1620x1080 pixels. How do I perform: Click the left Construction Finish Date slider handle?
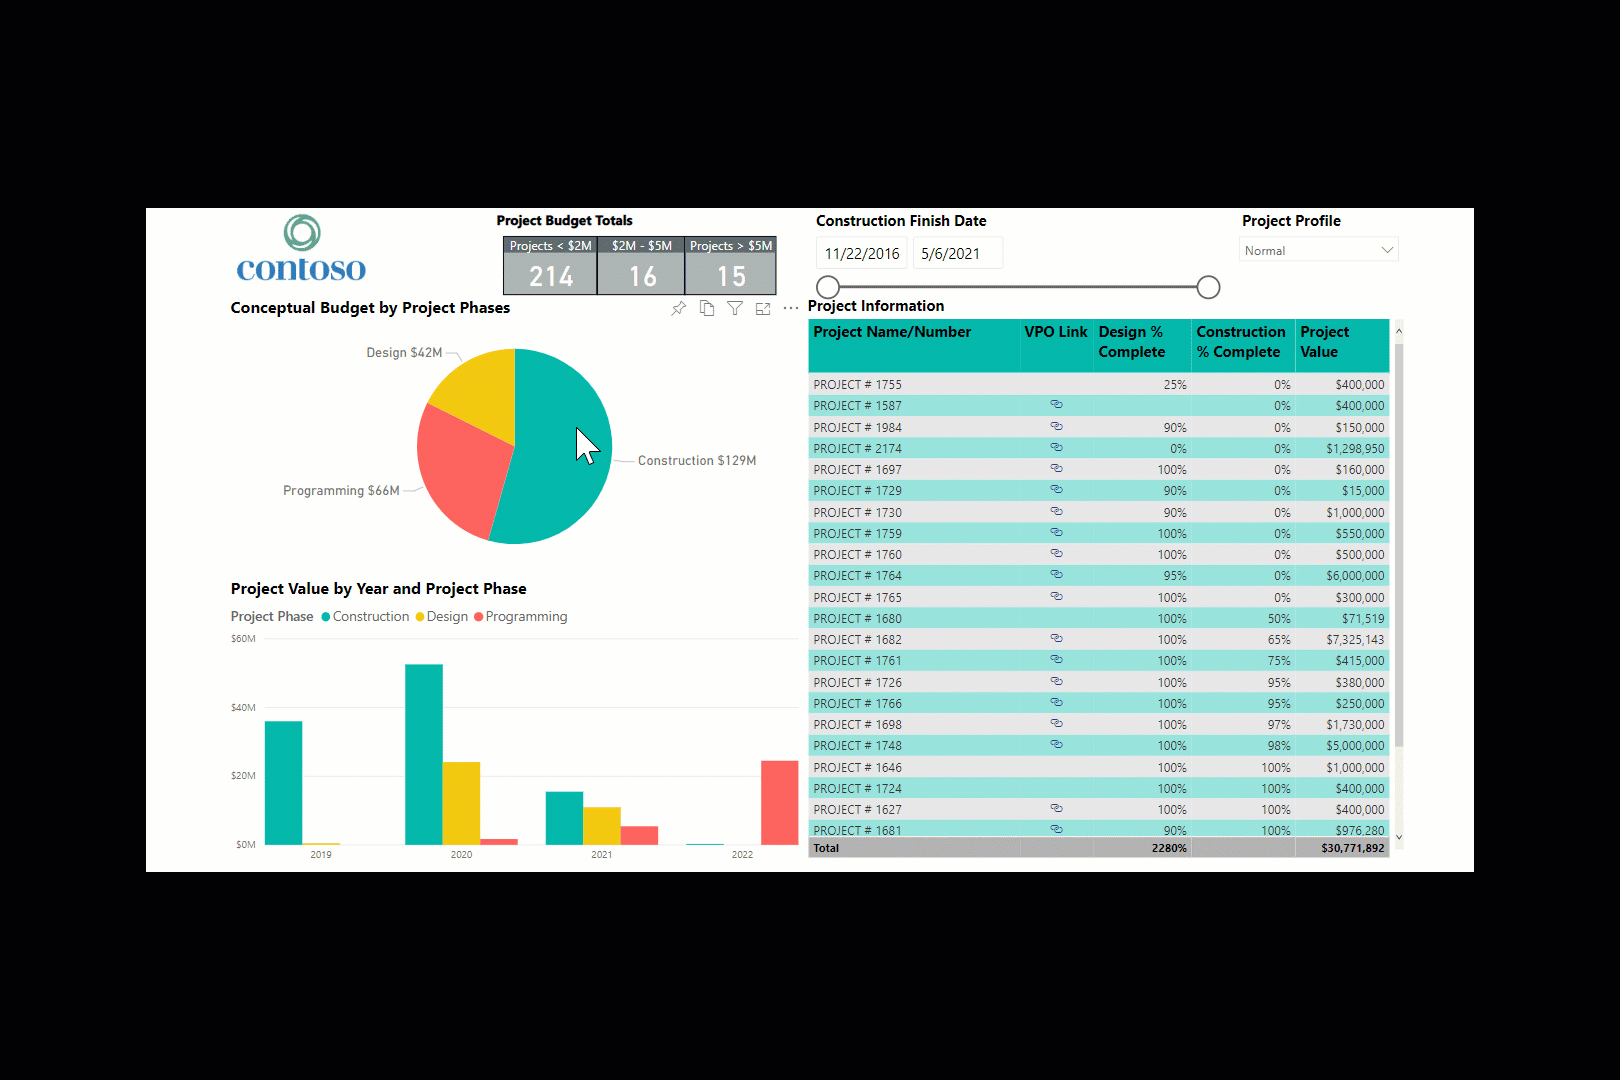tap(827, 287)
